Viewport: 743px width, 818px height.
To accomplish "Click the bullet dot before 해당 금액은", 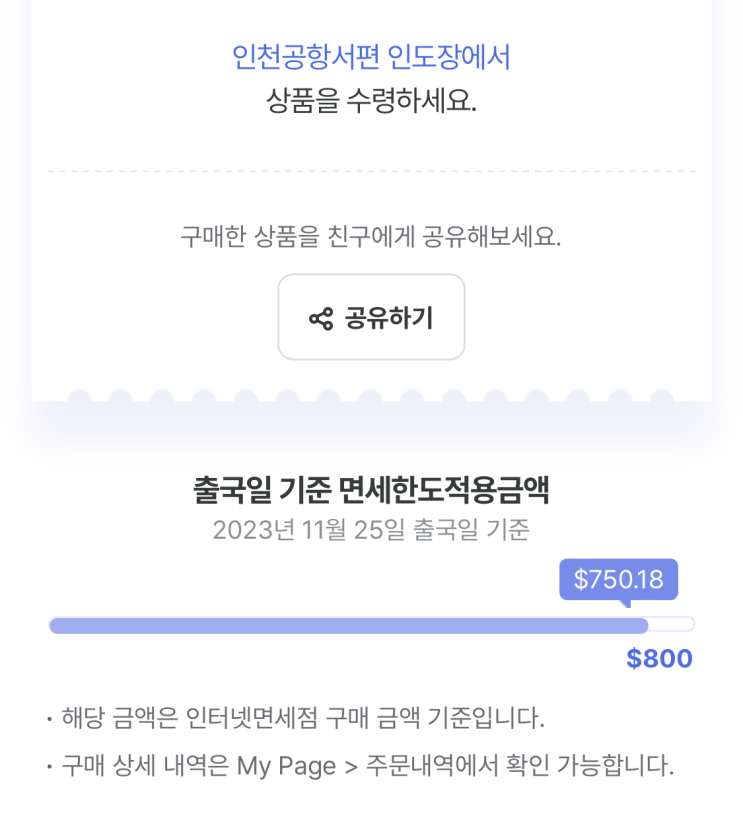I will coord(48,718).
